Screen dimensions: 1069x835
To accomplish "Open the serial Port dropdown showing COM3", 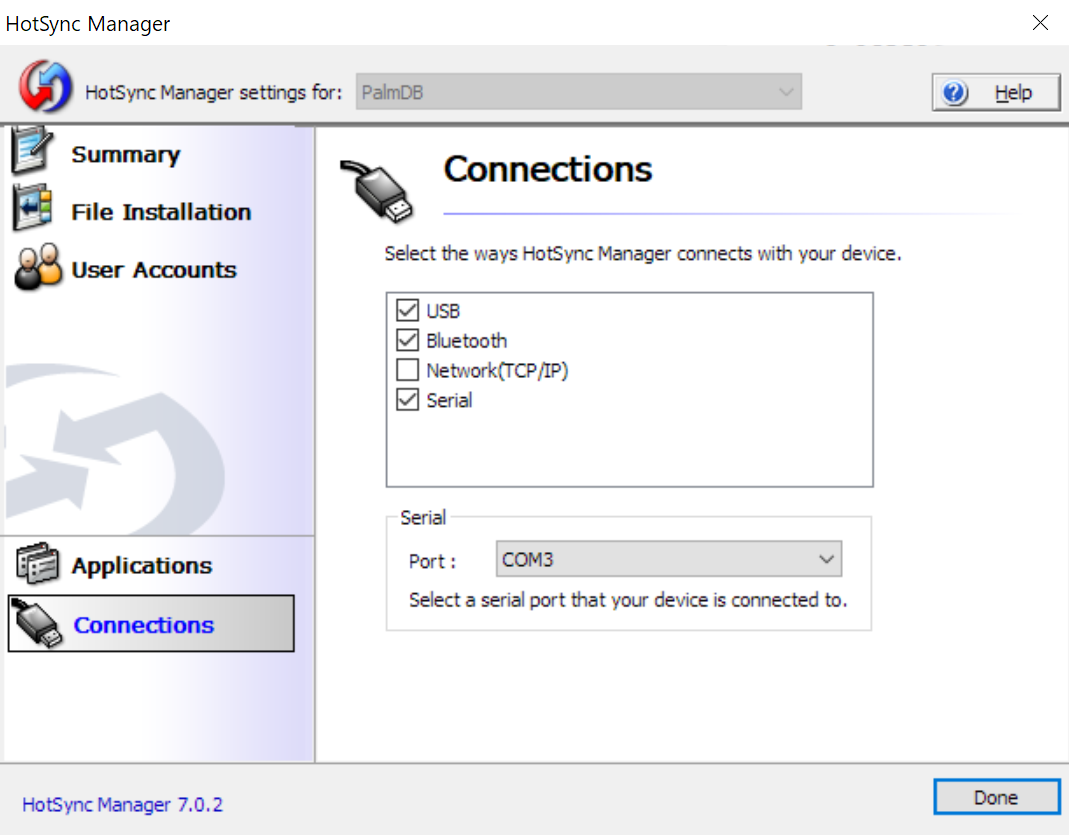I will 668,559.
